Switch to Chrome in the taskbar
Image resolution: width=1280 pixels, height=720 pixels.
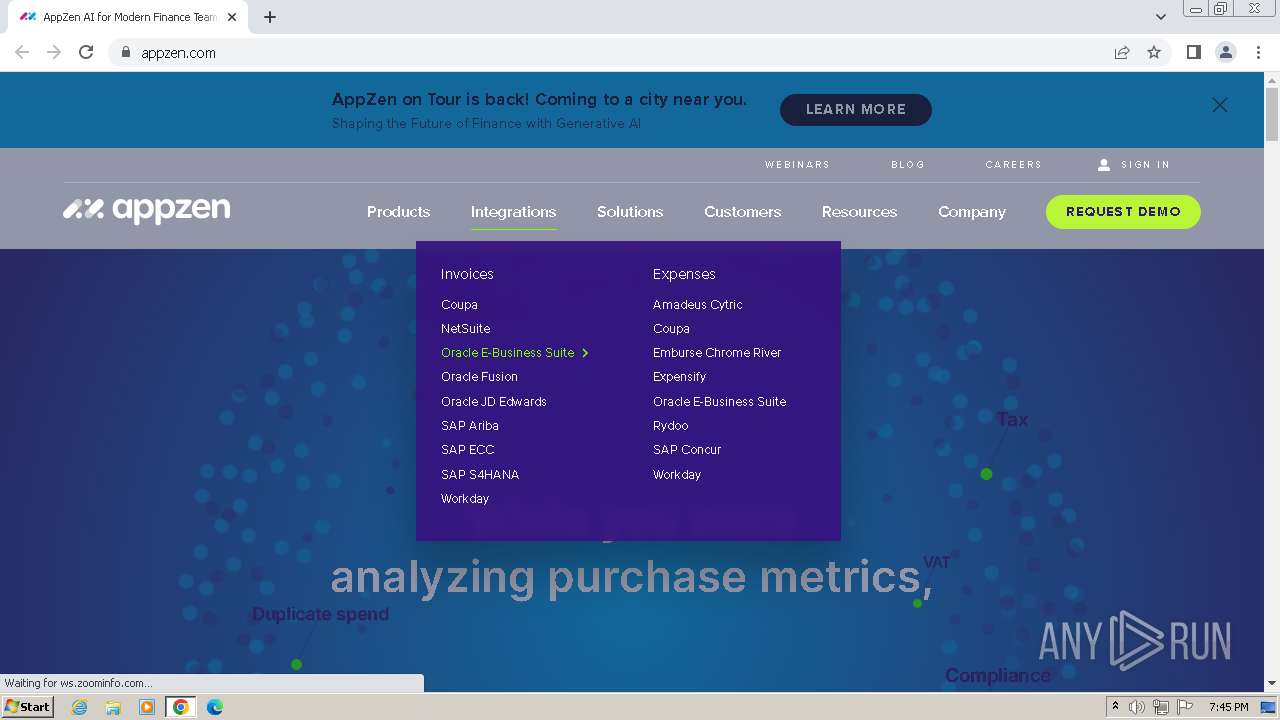tap(181, 707)
